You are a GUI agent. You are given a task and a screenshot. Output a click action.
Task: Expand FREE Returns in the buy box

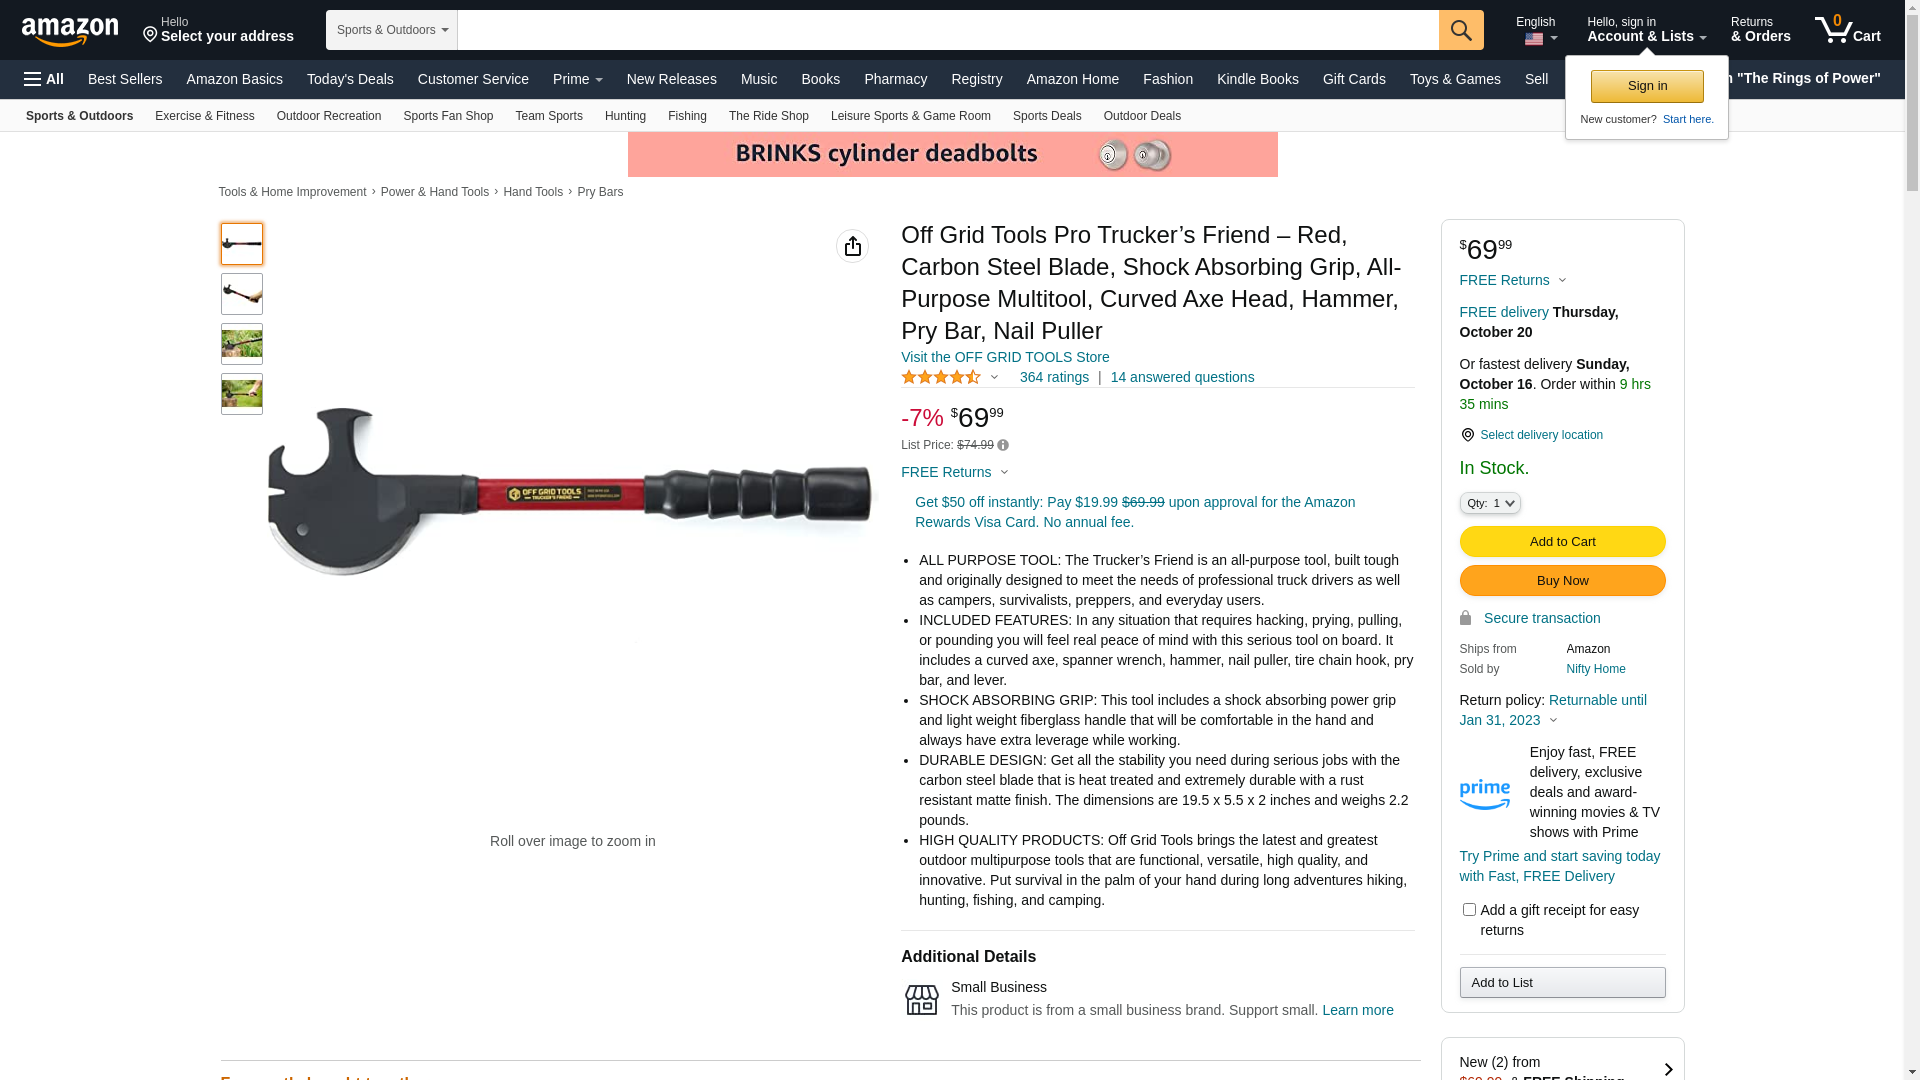1513,280
